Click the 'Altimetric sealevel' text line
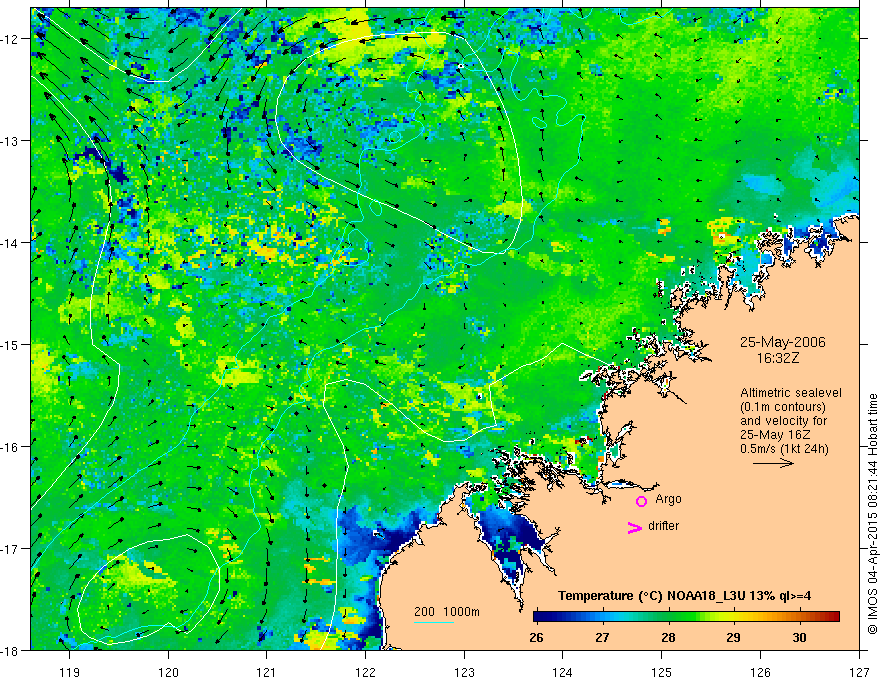 791,393
